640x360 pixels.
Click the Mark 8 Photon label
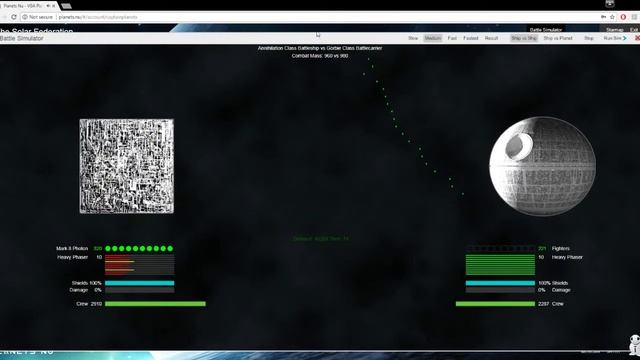72,249
